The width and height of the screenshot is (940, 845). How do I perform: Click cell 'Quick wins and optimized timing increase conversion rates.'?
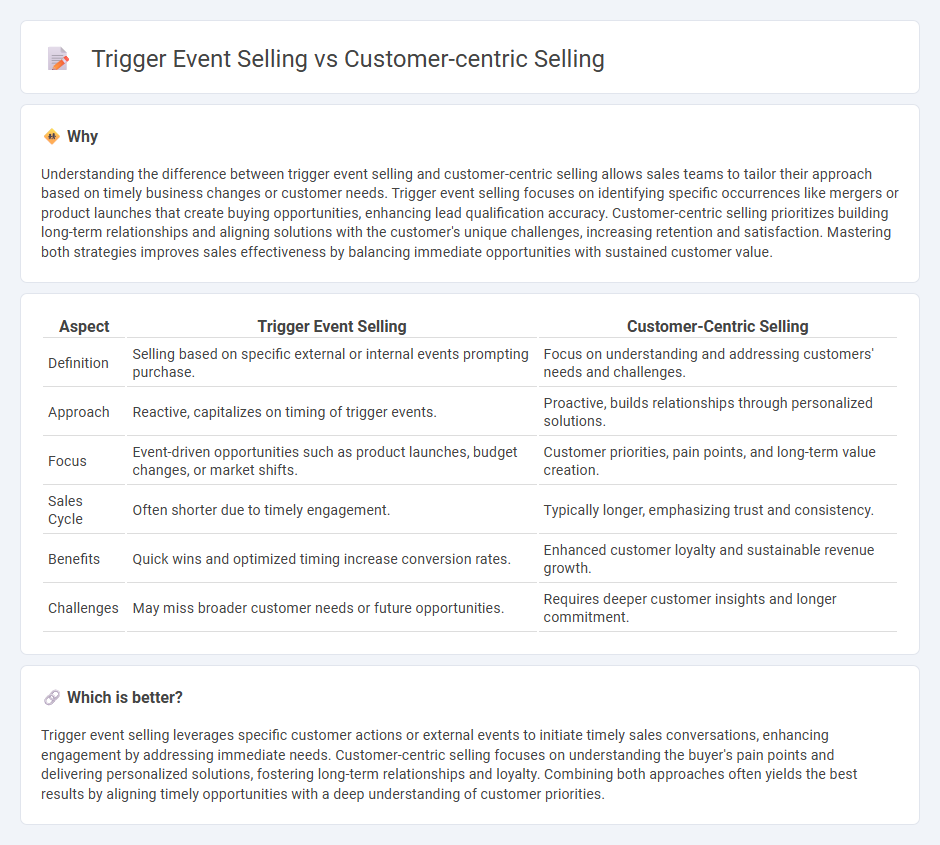coord(332,559)
